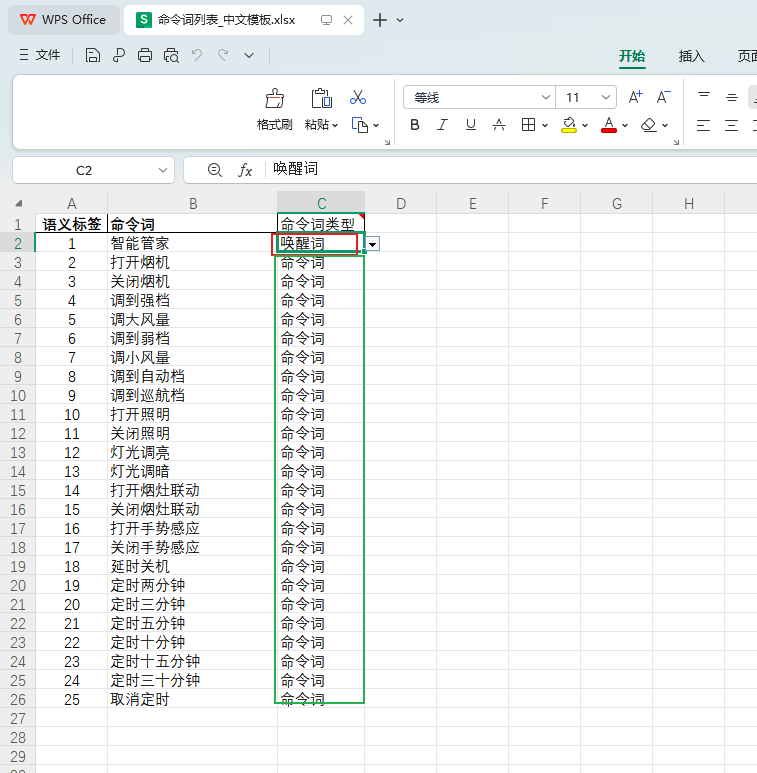The image size is (757, 773).
Task: Expand the font size dropdown showing 11
Action: (606, 97)
